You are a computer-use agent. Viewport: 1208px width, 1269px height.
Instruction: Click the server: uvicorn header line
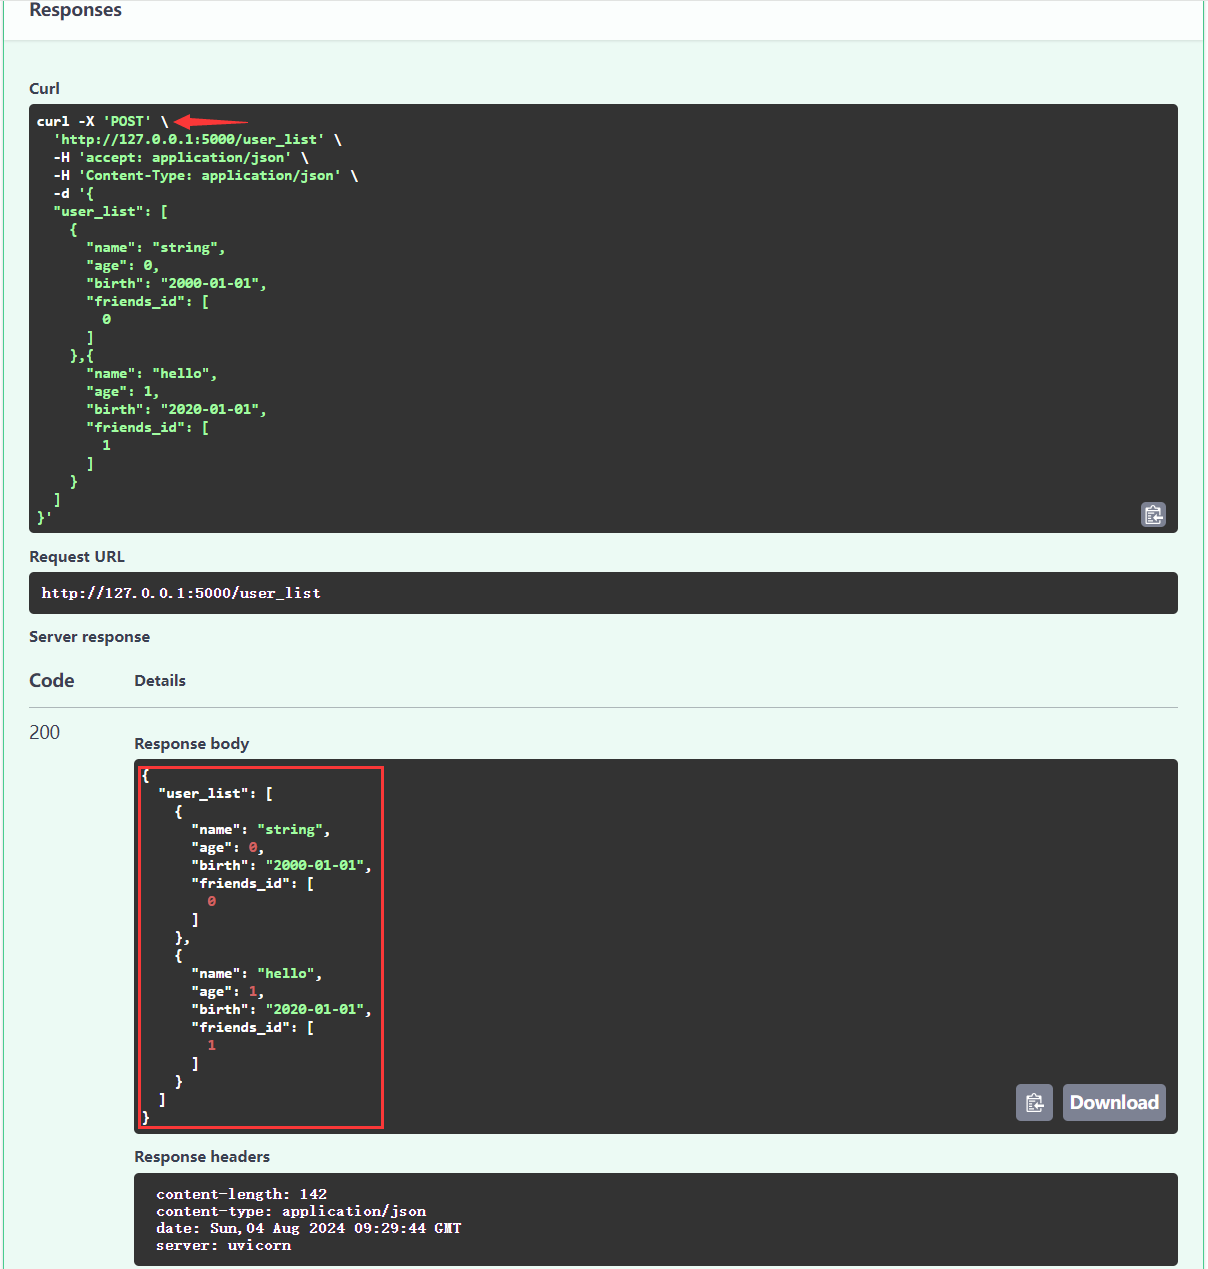pos(223,1245)
